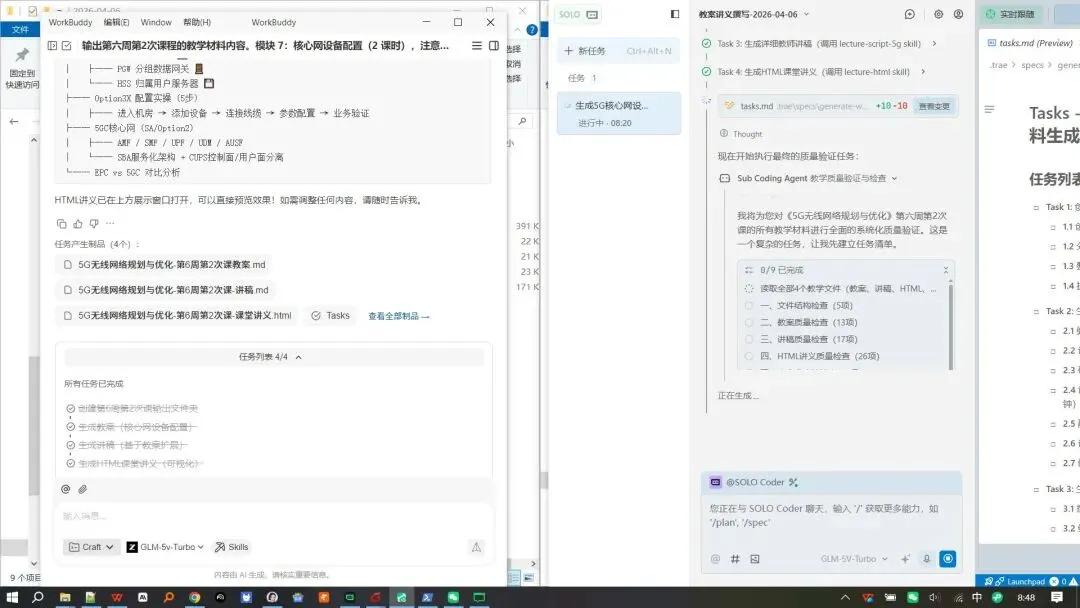Open the Trae user account icon

[x=958, y=14]
